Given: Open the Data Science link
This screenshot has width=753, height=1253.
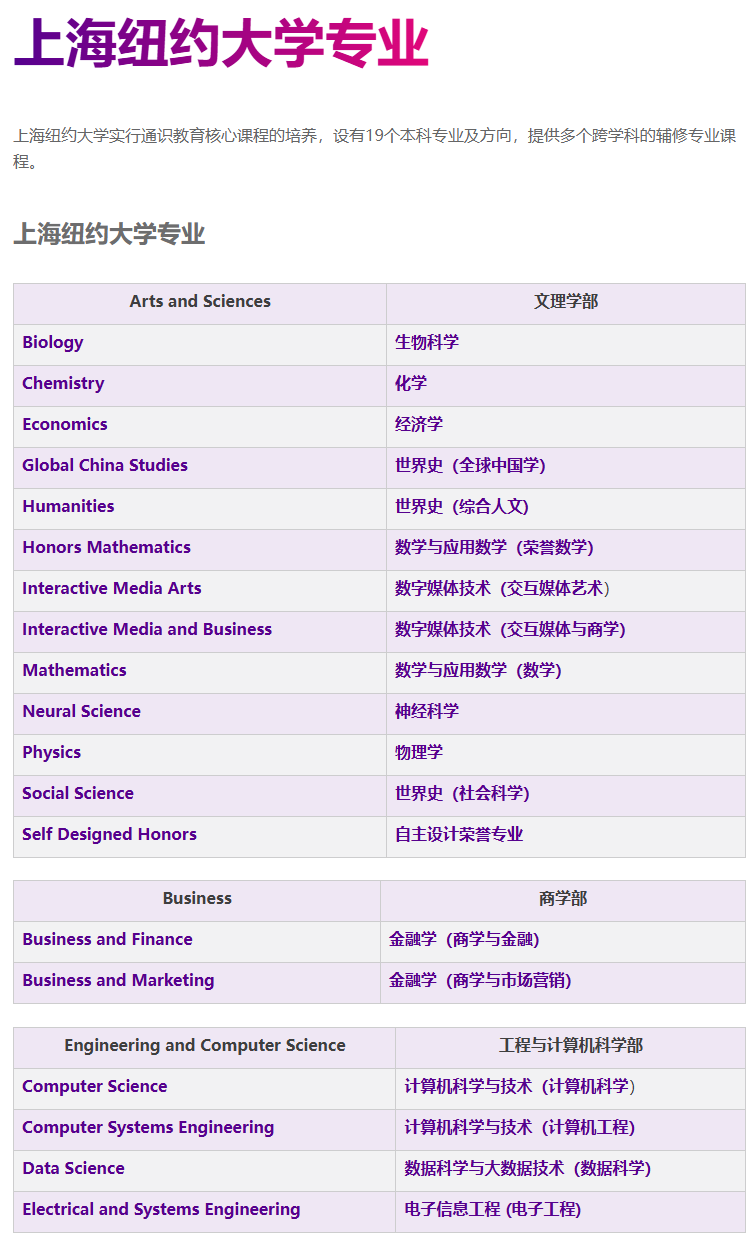Looking at the screenshot, I should pos(73,1168).
